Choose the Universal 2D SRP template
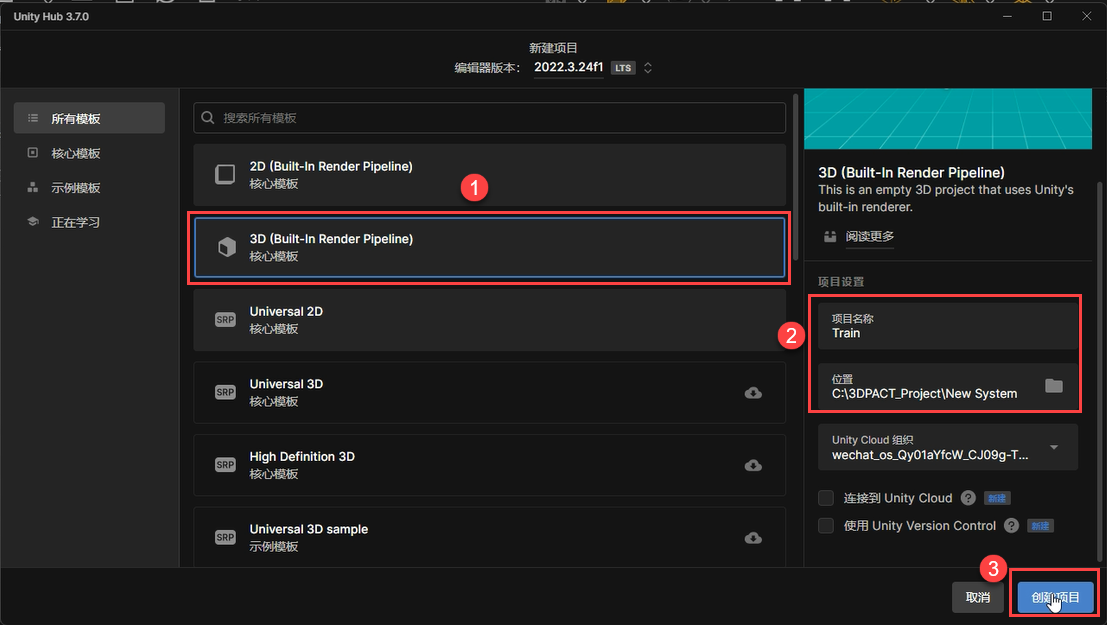 (489, 320)
